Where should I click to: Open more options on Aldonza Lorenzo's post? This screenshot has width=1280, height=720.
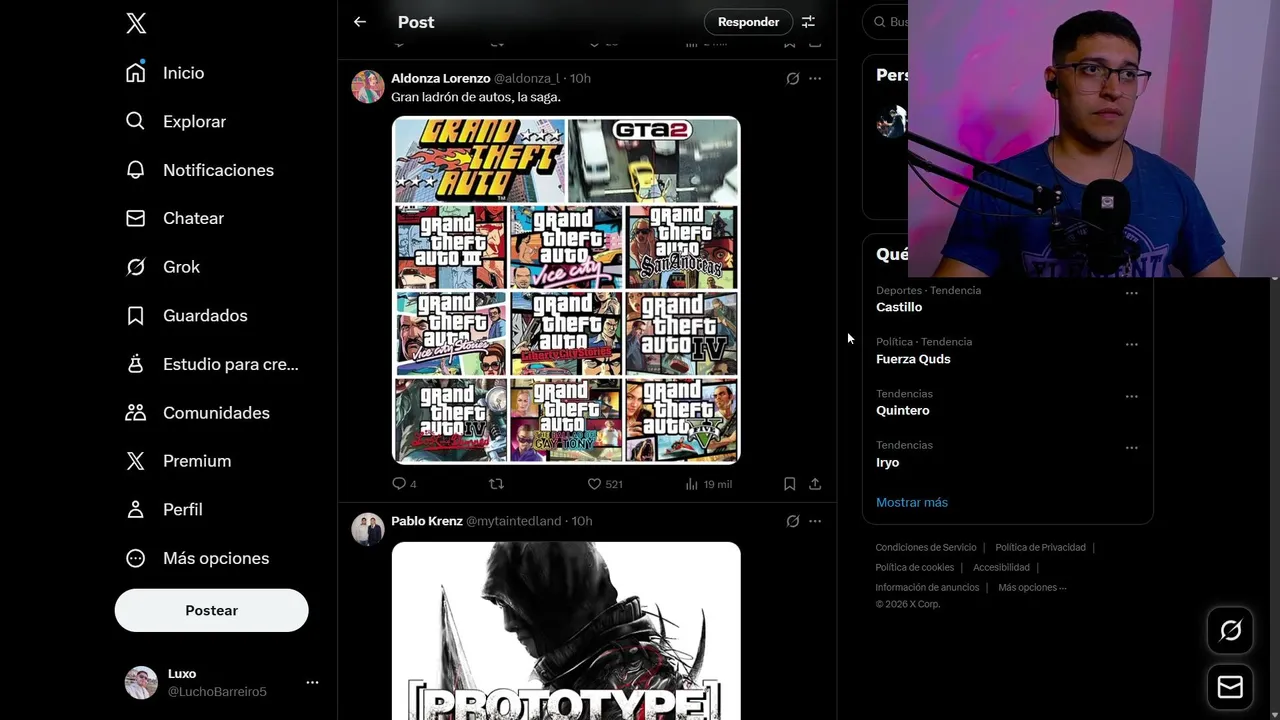815,78
